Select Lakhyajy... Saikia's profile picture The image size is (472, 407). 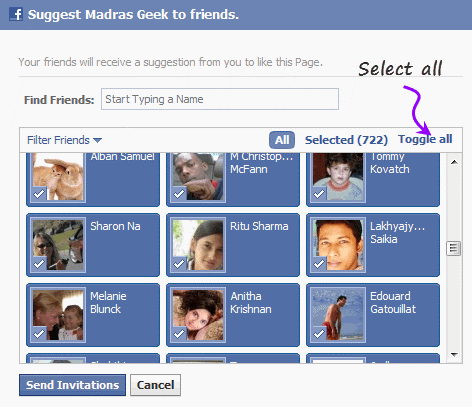pos(338,245)
